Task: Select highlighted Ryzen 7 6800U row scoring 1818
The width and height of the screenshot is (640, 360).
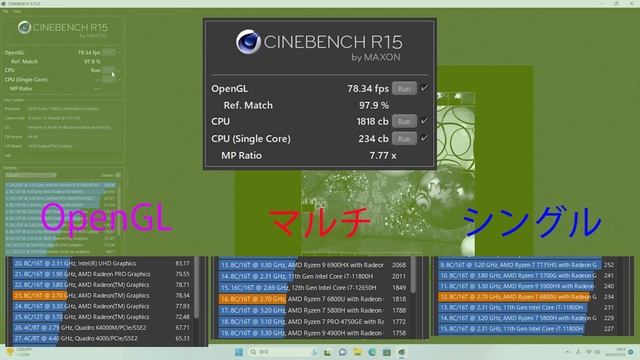Action: click(x=313, y=299)
